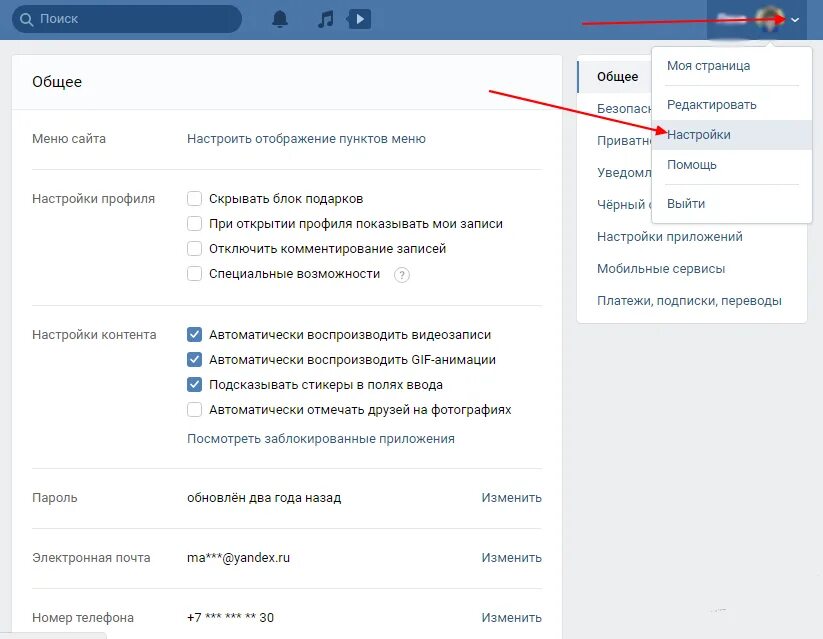
Task: Check При открытии профиля показывать мои записи
Action: (194, 224)
